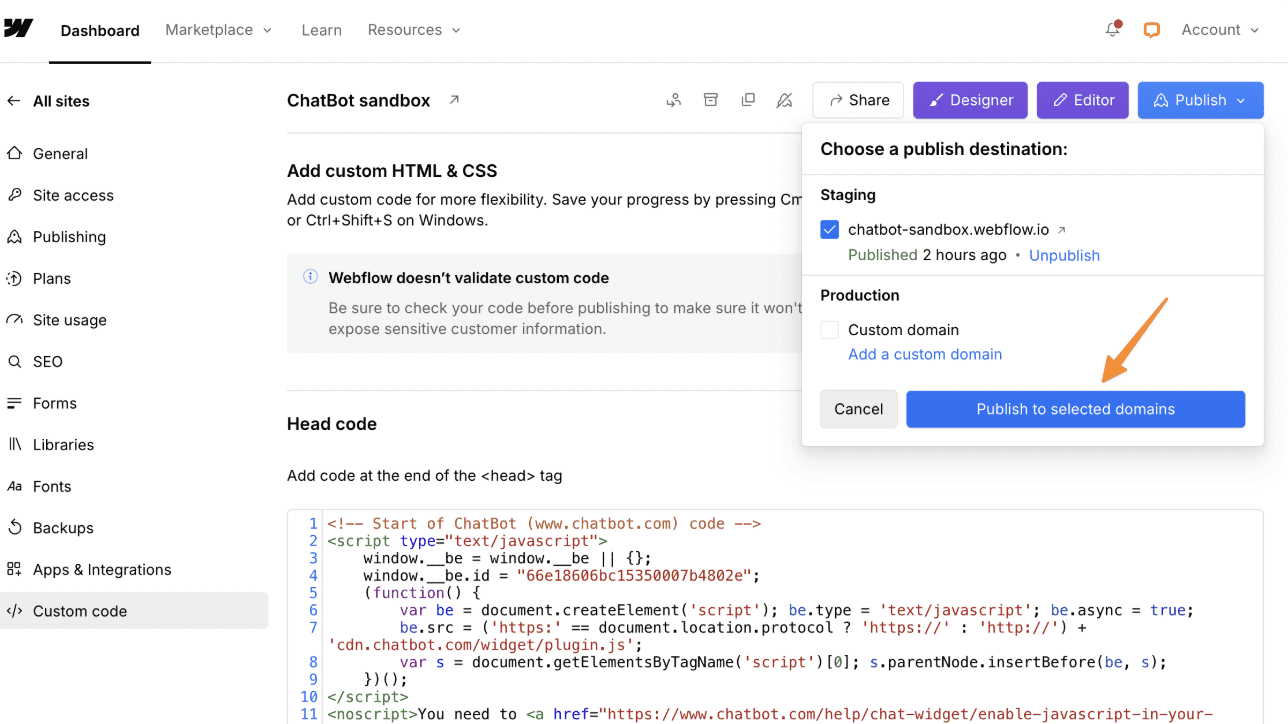Switch to the Dashboard tab
Screen dimensions: 1288x724
(100, 31)
